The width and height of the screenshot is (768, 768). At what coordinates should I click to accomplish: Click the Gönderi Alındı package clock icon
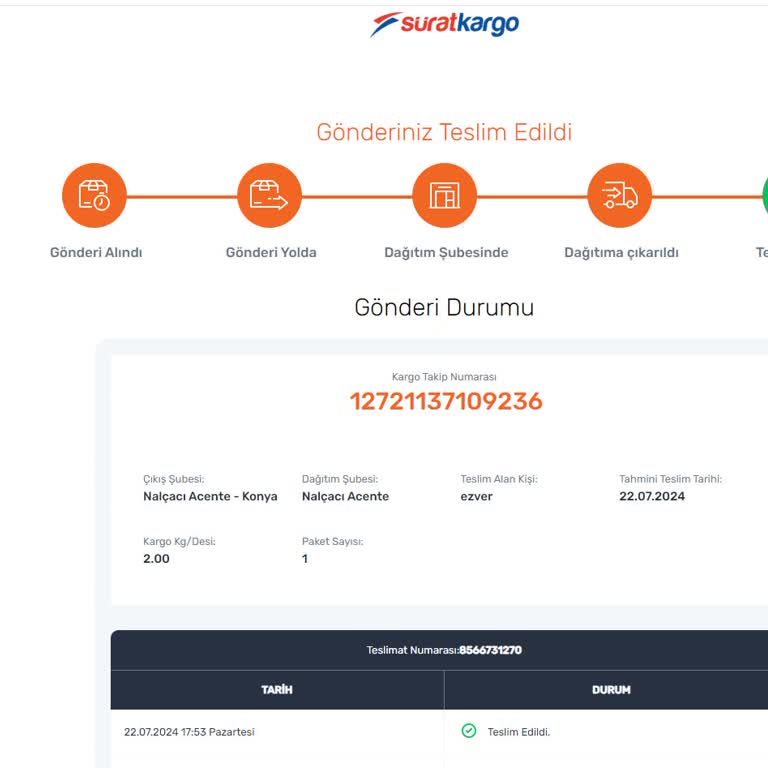94,195
